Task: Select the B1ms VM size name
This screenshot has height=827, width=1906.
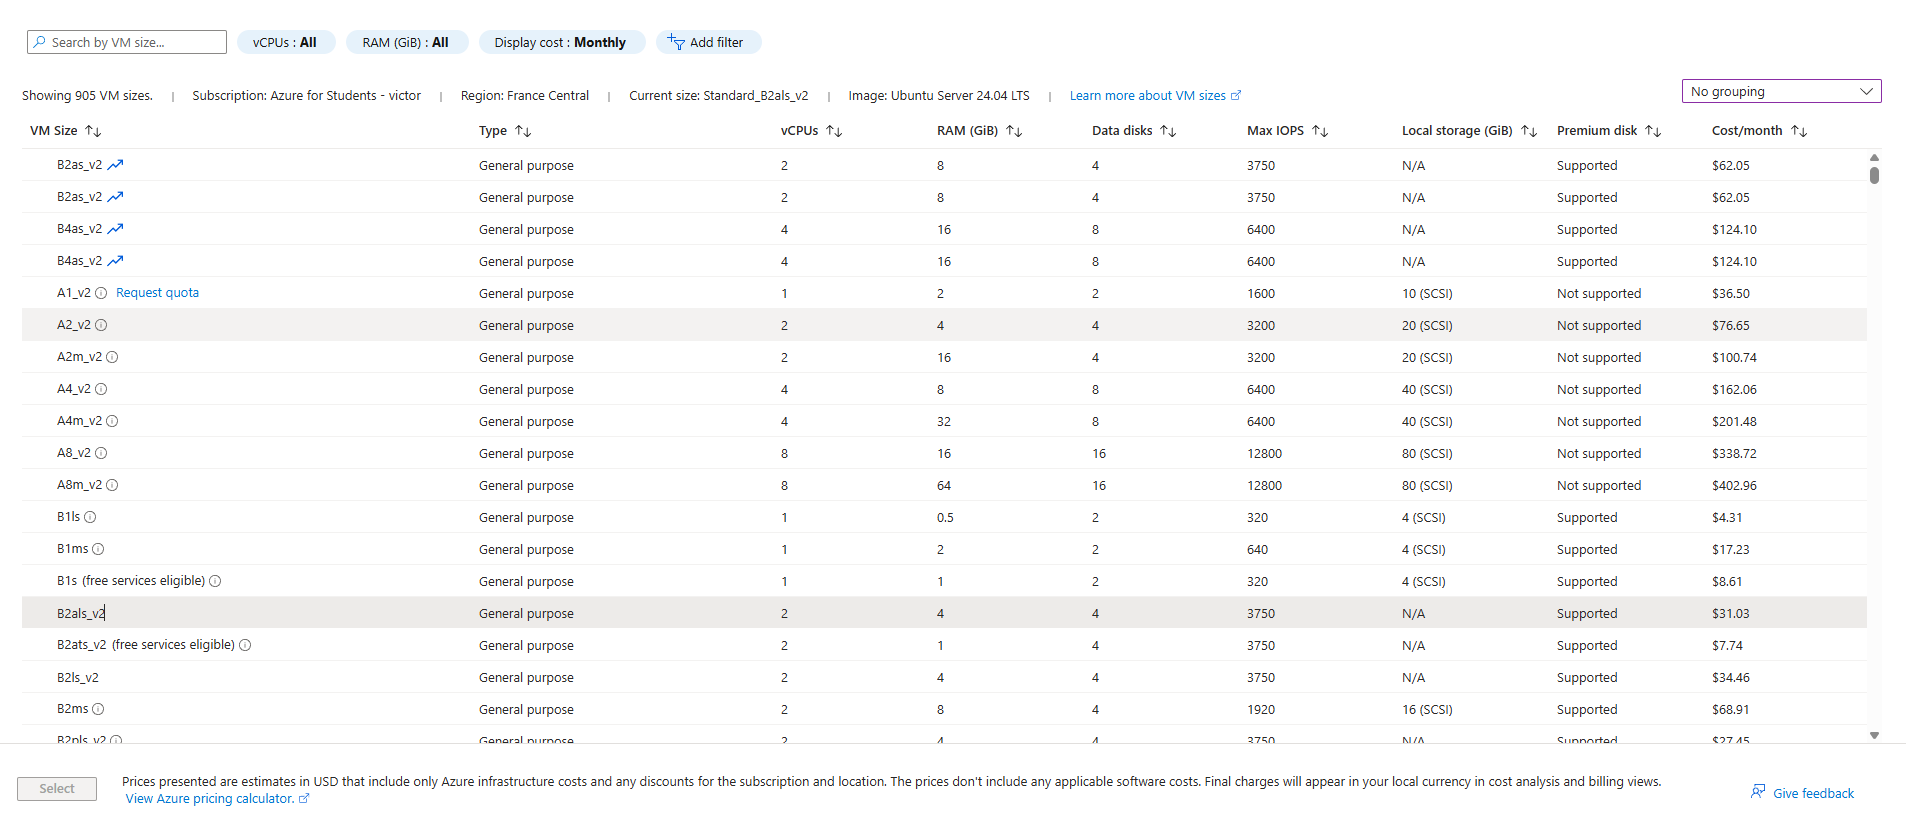Action: (x=73, y=549)
